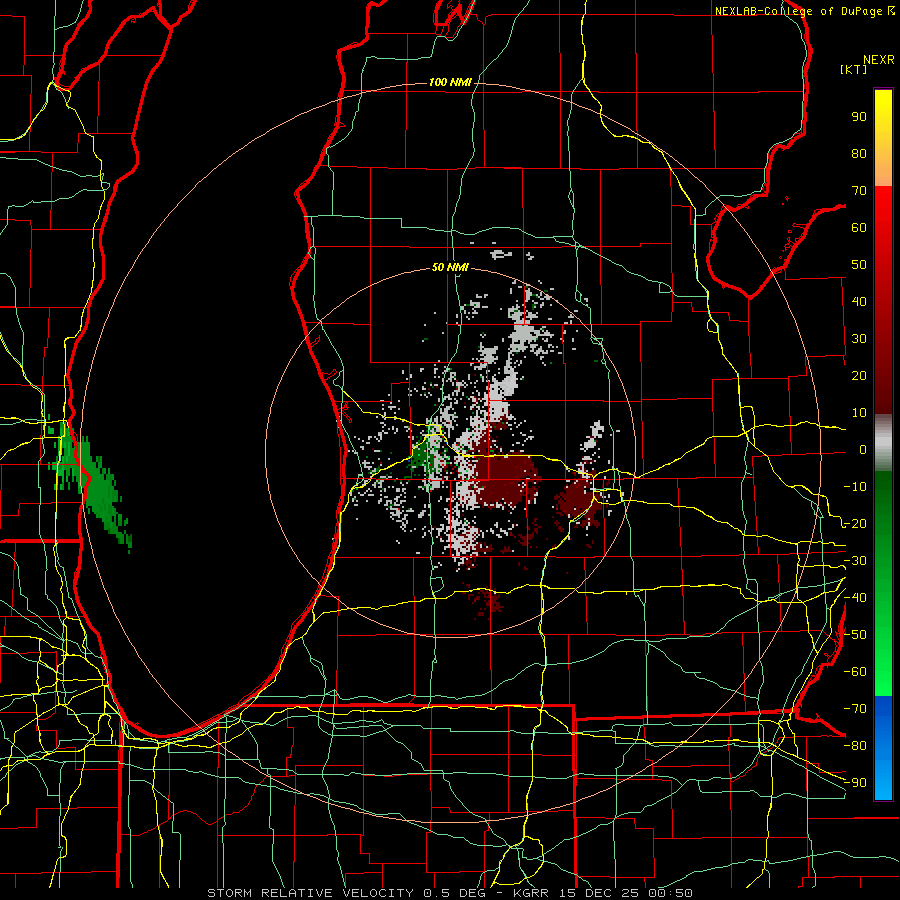The width and height of the screenshot is (900, 900).
Task: Click the 50 NMI range ring label
Action: pyautogui.click(x=450, y=267)
